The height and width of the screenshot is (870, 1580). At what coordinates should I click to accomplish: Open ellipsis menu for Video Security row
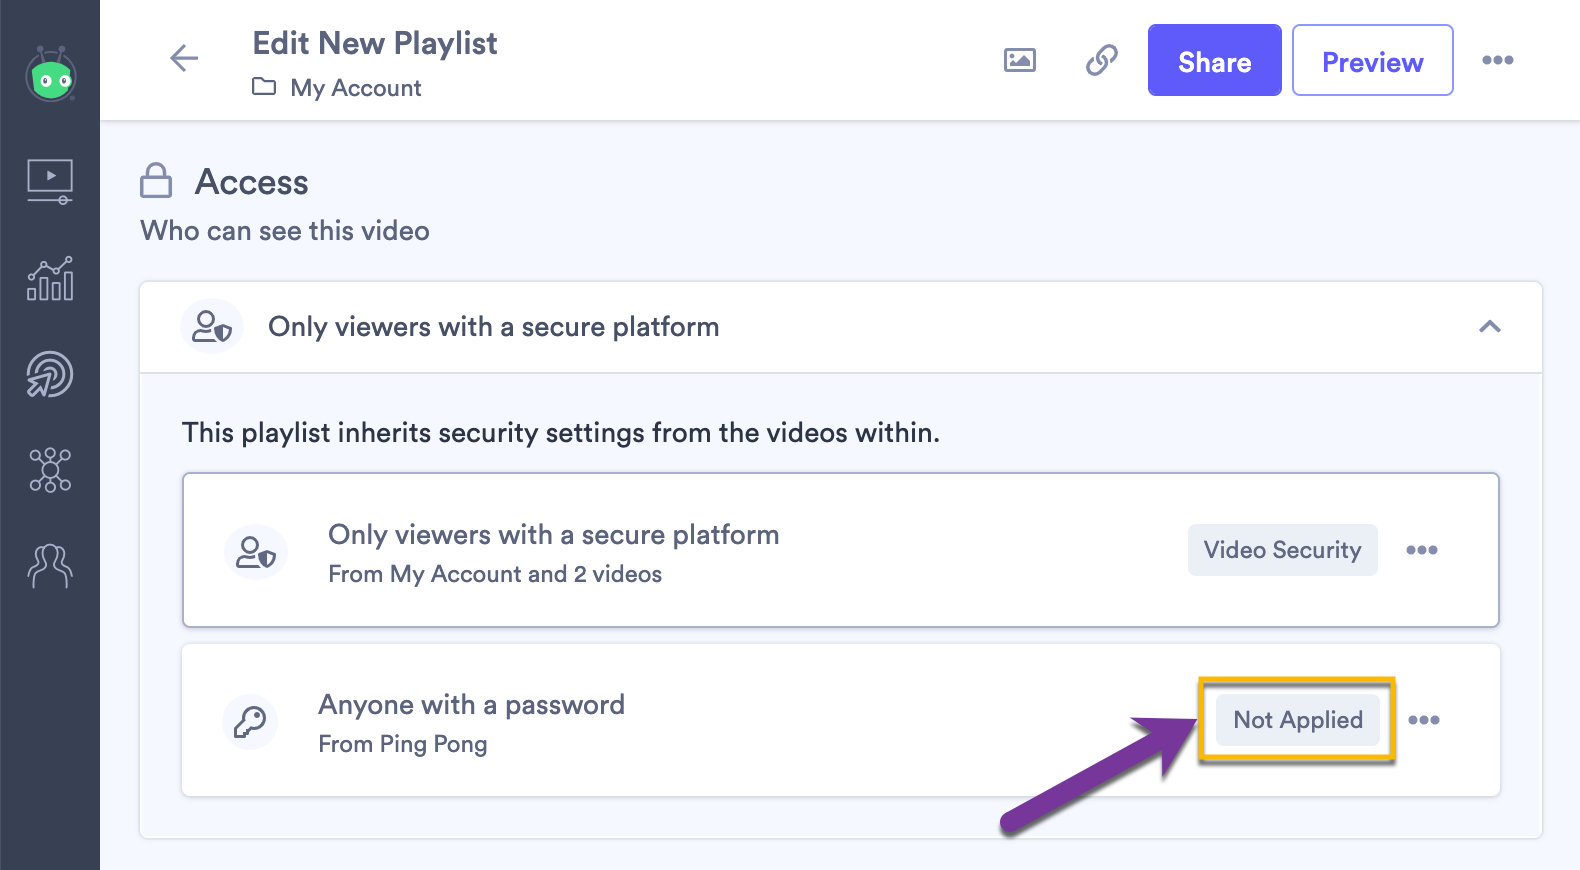point(1422,550)
